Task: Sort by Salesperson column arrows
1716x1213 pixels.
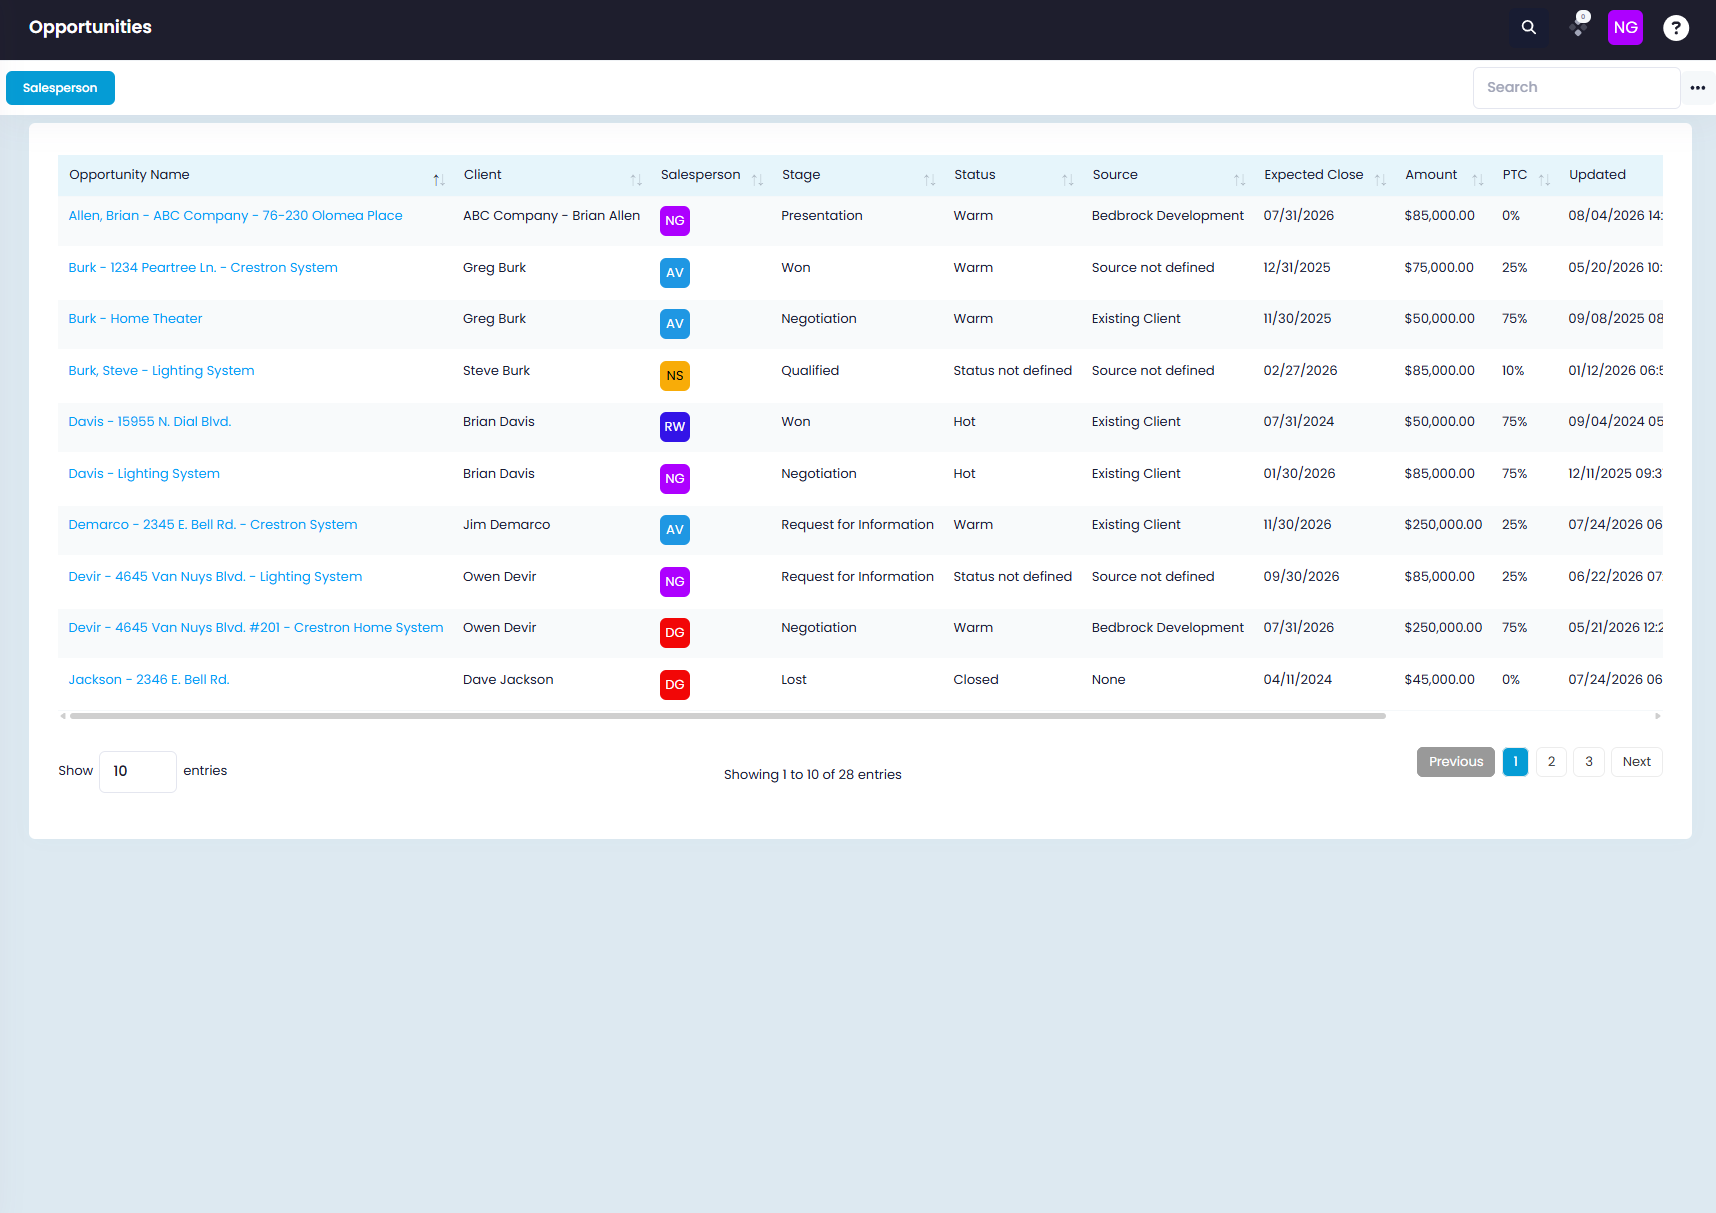Action: pos(757,180)
